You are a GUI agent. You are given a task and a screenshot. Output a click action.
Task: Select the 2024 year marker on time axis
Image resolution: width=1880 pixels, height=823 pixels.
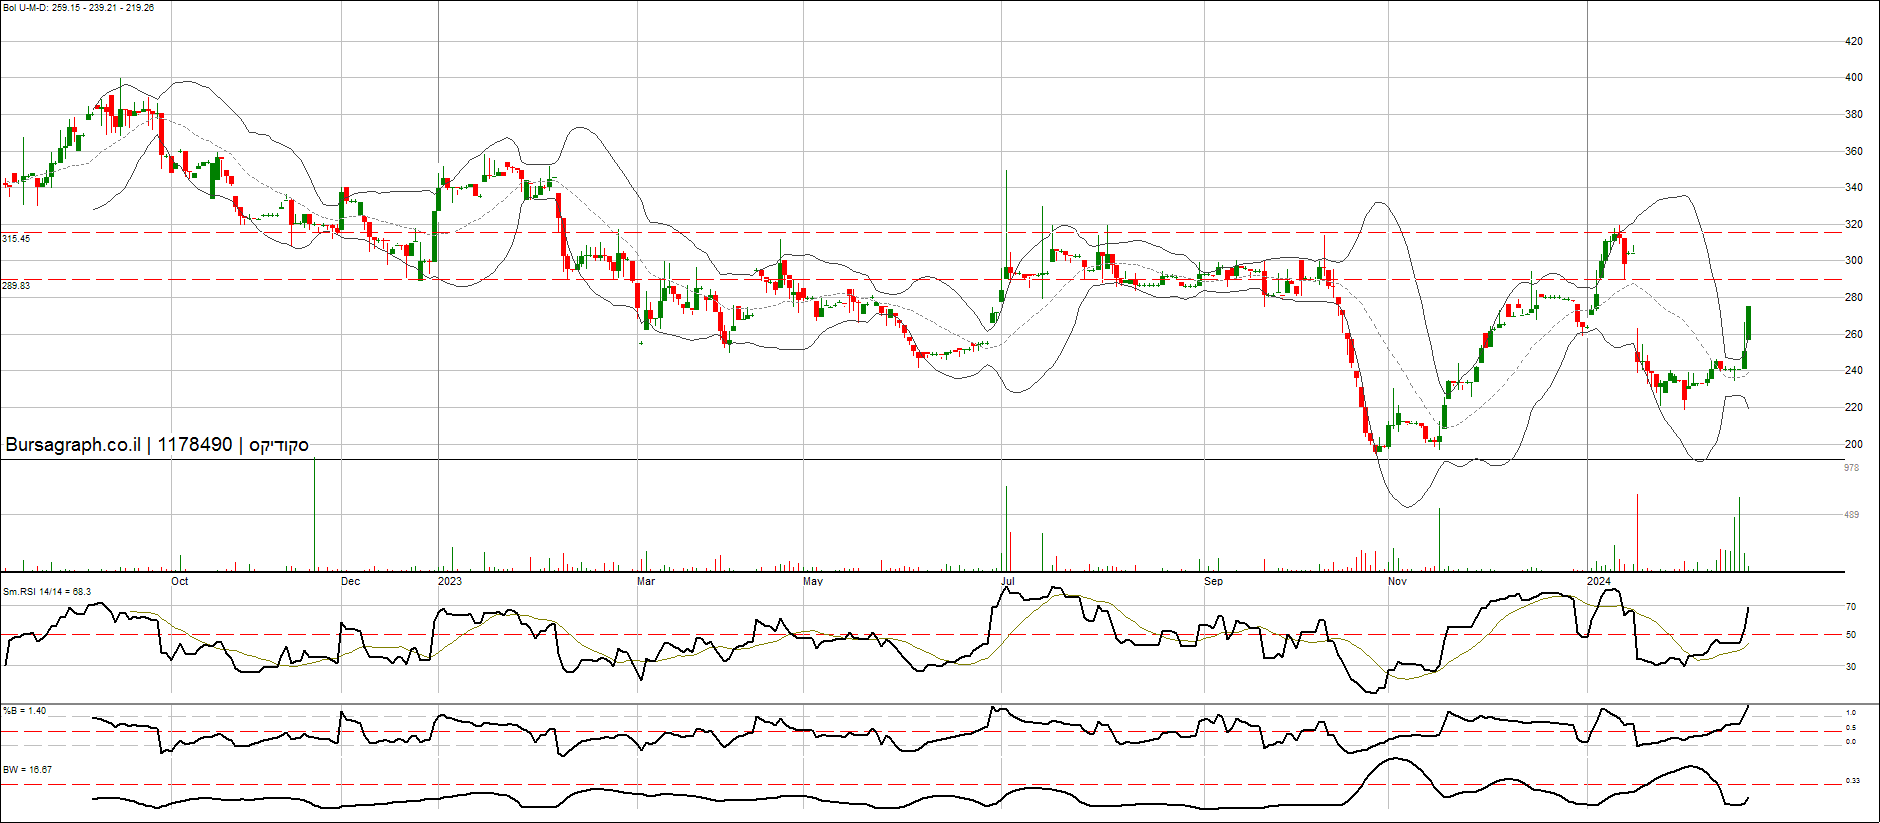1599,581
